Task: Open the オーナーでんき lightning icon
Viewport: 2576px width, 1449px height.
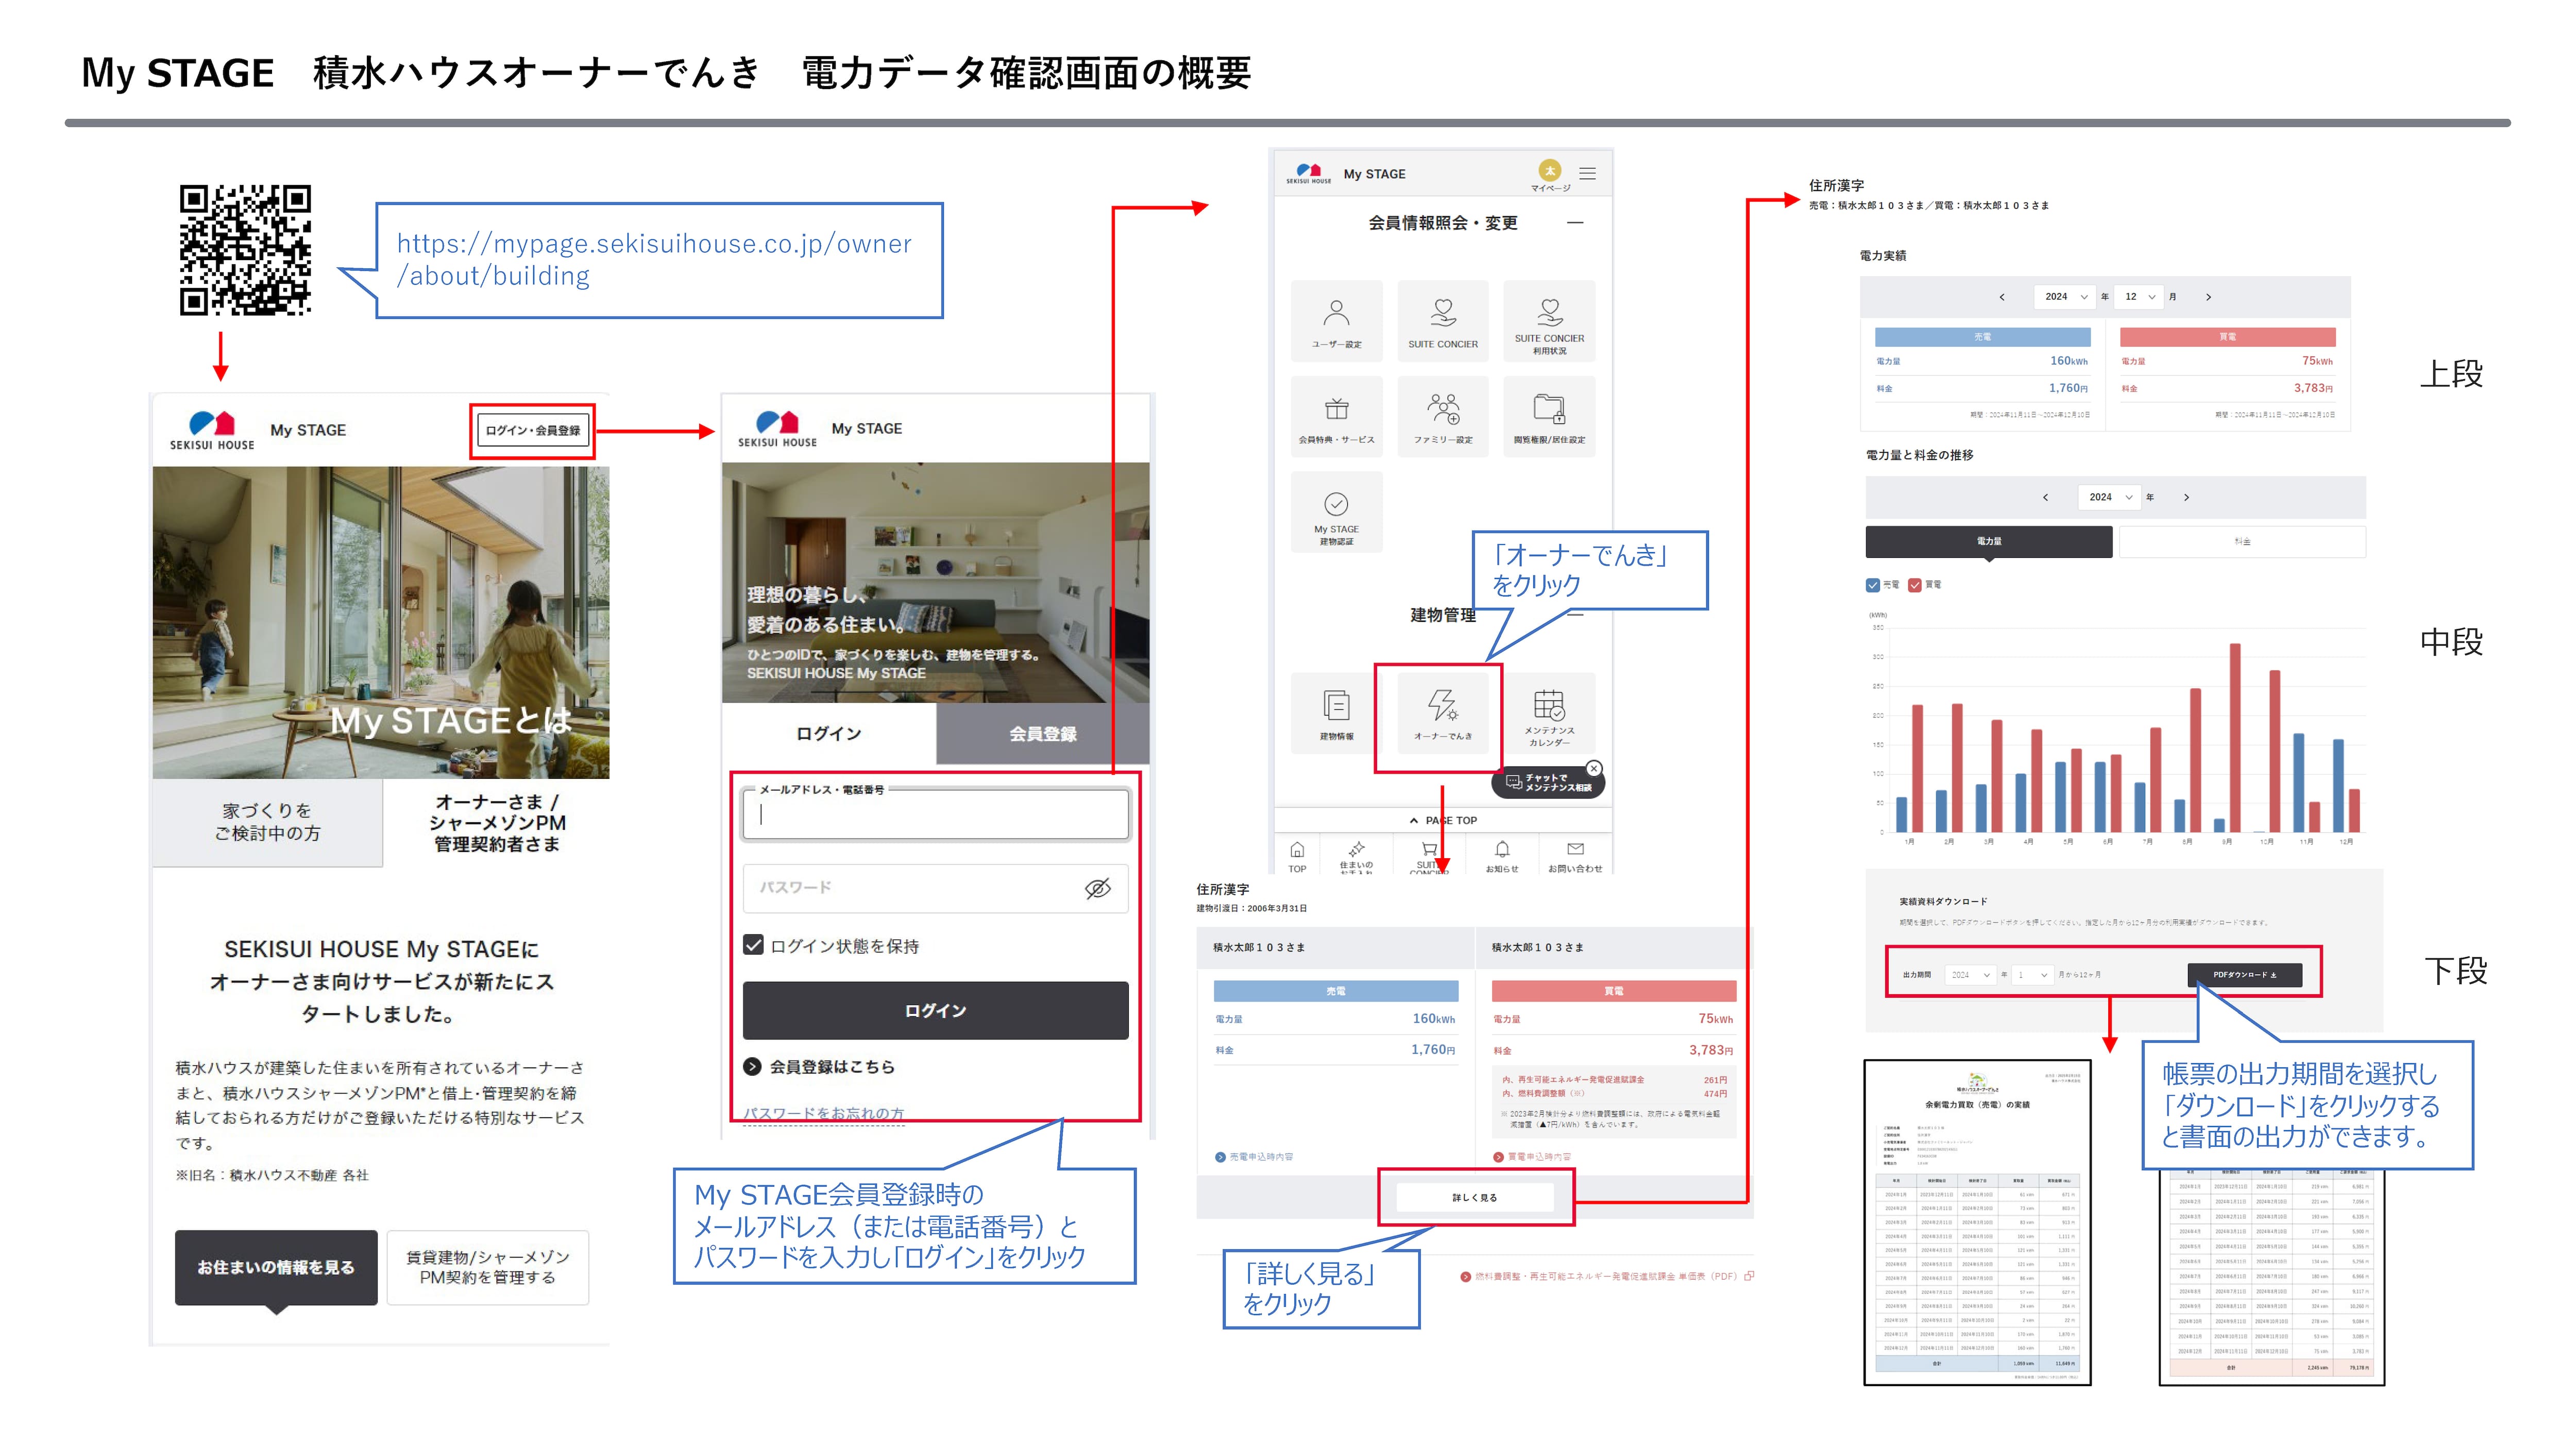Action: tap(1442, 706)
